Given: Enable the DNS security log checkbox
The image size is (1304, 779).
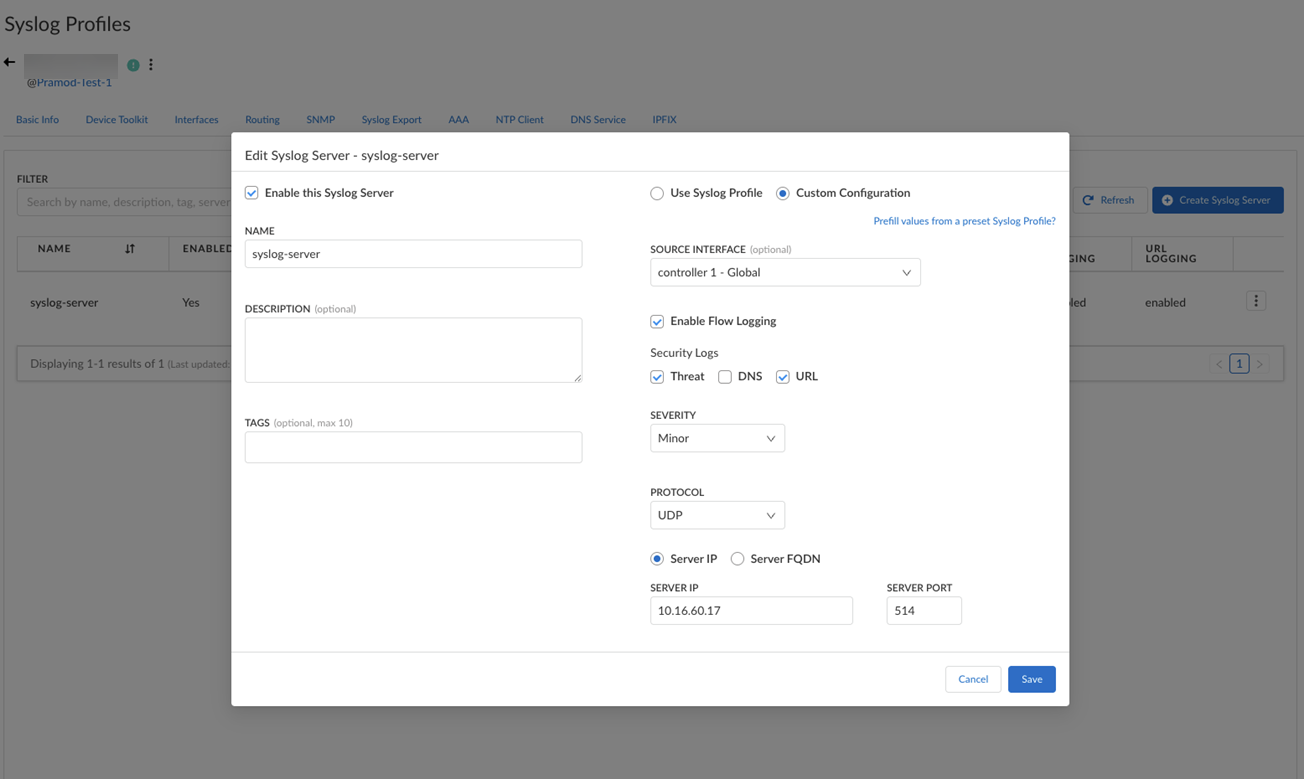Looking at the screenshot, I should (725, 377).
